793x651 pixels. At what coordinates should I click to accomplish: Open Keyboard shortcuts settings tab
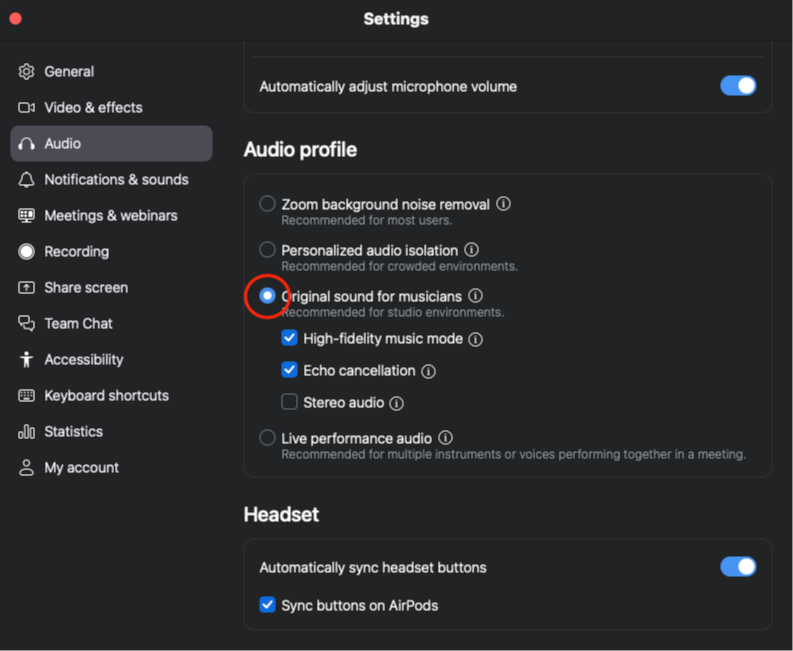pyautogui.click(x=106, y=396)
